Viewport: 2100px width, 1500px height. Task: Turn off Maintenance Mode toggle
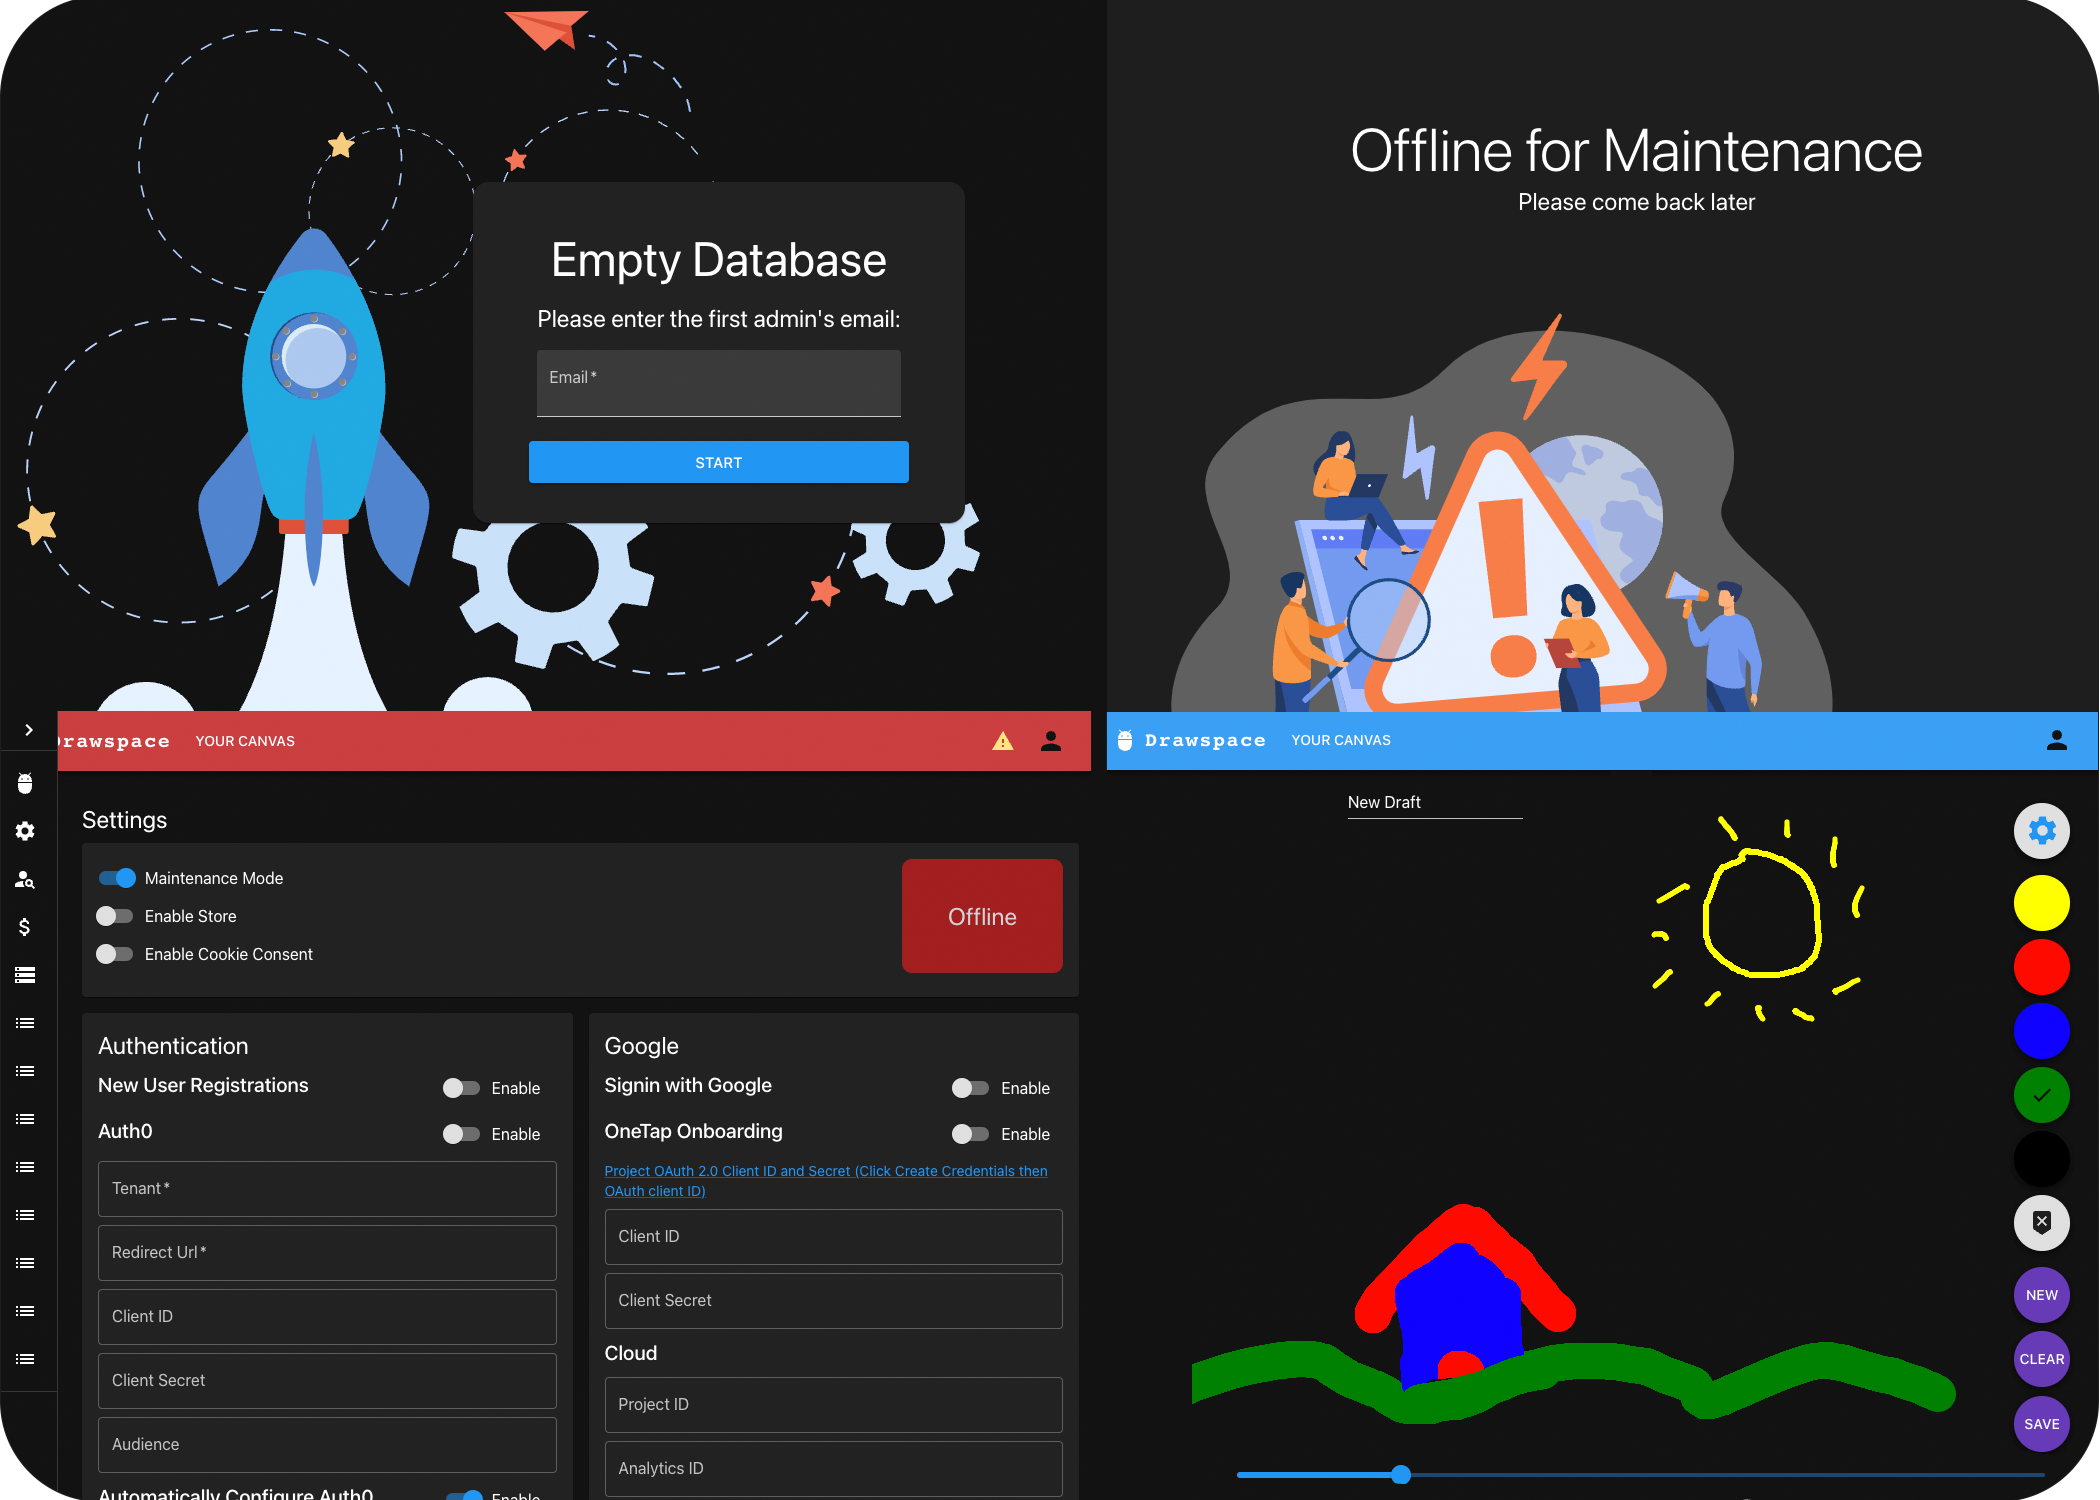pyautogui.click(x=117, y=878)
